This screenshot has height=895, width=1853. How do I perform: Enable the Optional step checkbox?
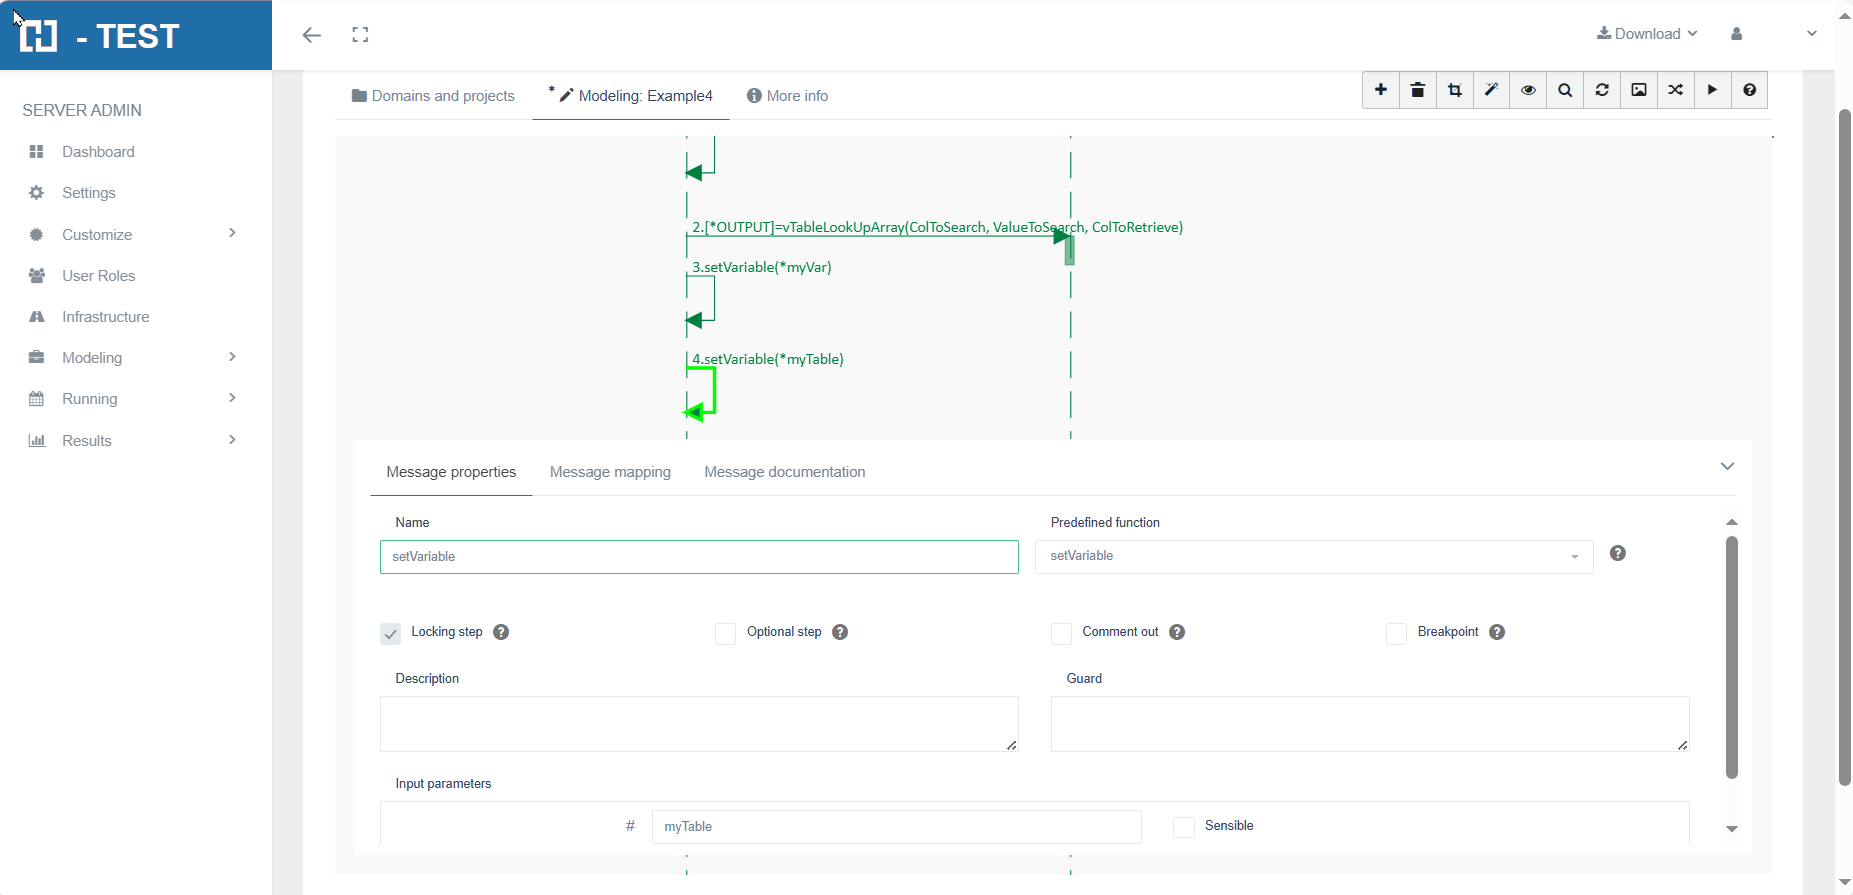tap(726, 633)
